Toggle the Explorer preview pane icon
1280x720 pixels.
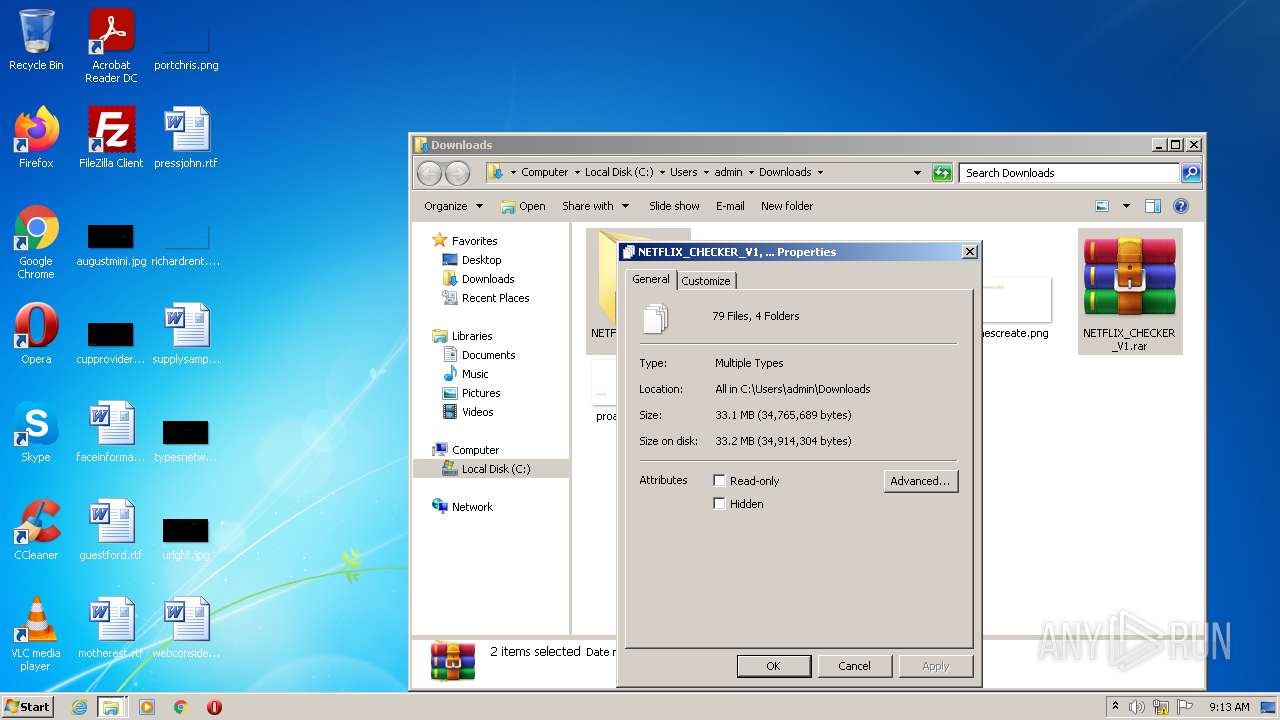pos(1152,206)
